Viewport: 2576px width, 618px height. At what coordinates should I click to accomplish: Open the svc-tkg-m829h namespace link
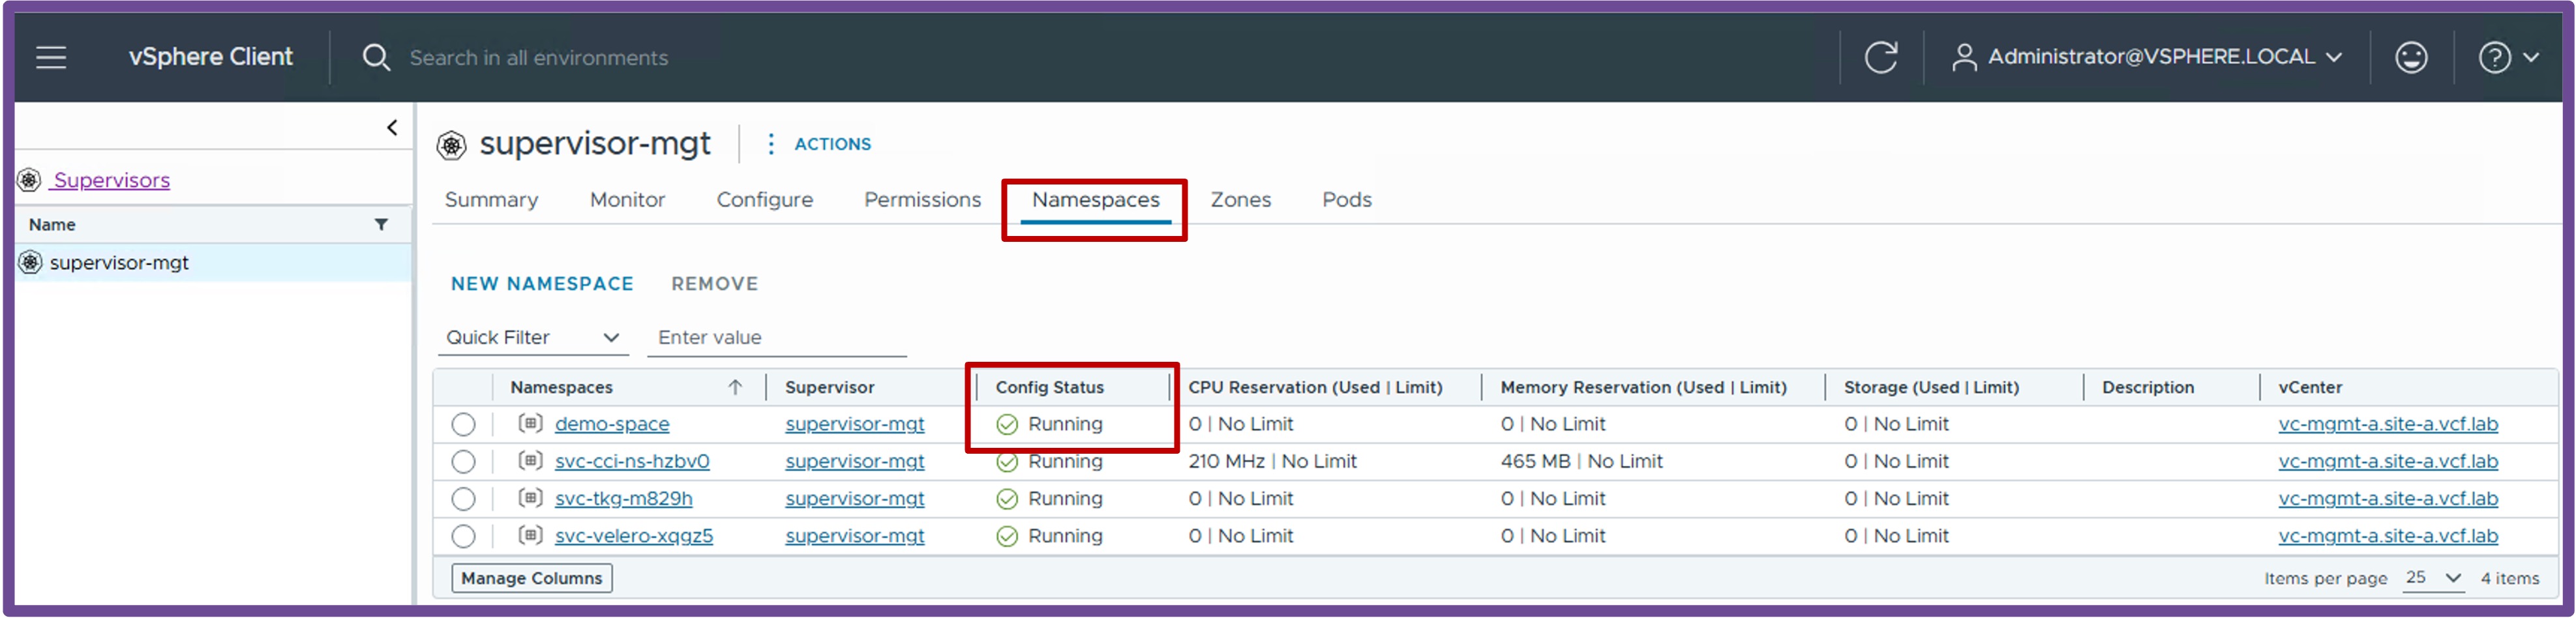point(624,498)
